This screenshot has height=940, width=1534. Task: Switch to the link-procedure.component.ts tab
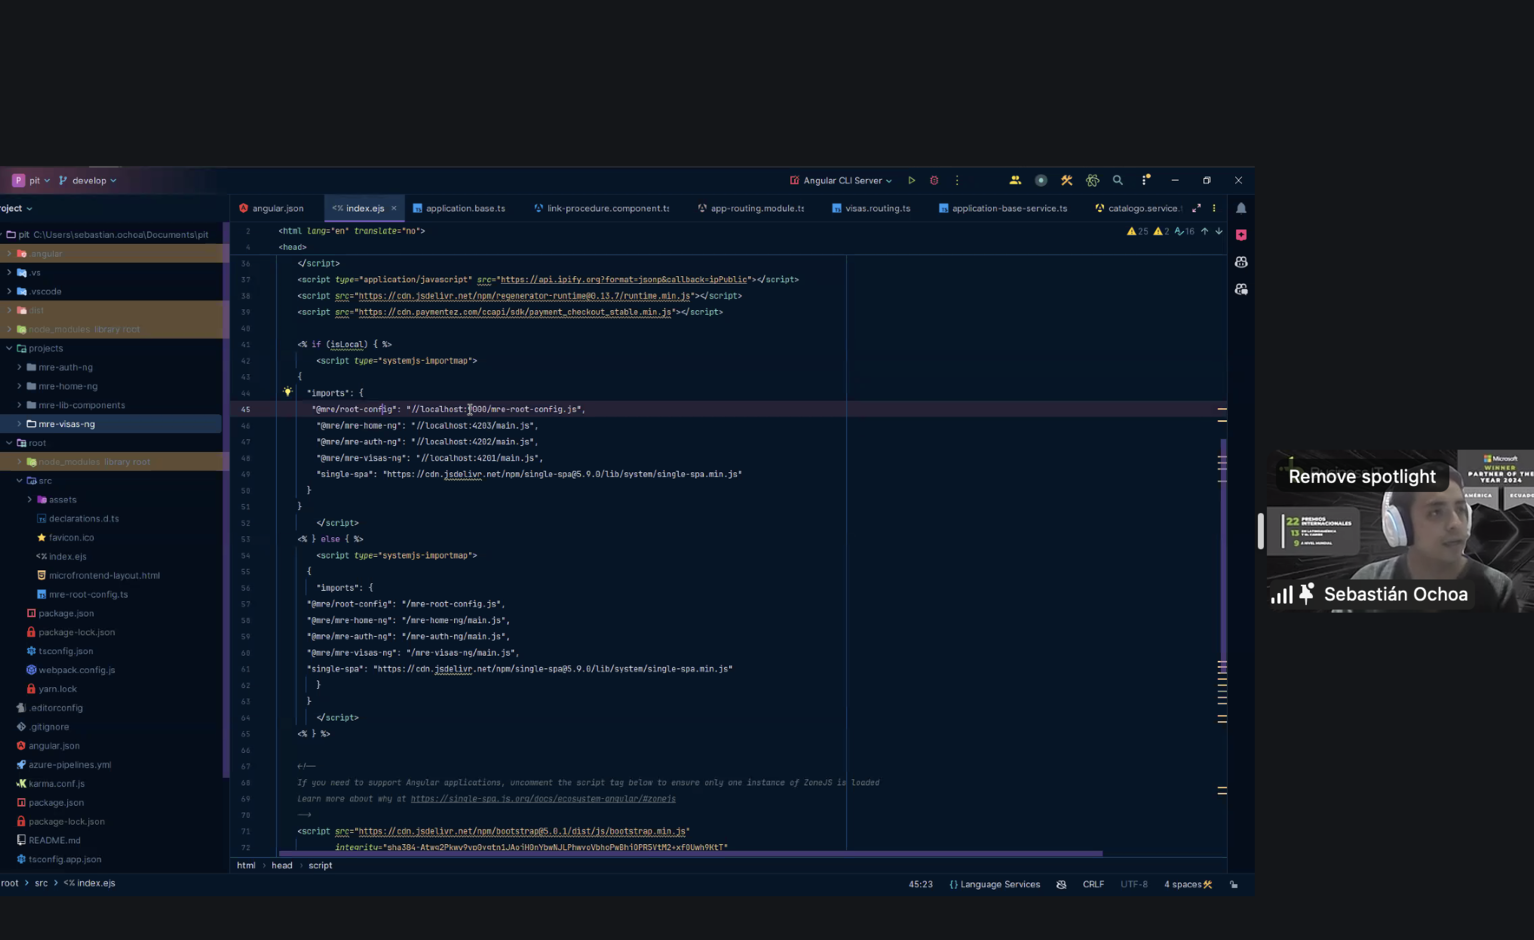[602, 208]
